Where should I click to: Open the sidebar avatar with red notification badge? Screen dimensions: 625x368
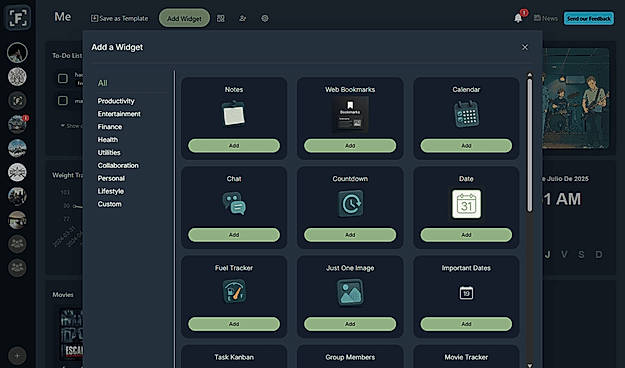(x=17, y=124)
